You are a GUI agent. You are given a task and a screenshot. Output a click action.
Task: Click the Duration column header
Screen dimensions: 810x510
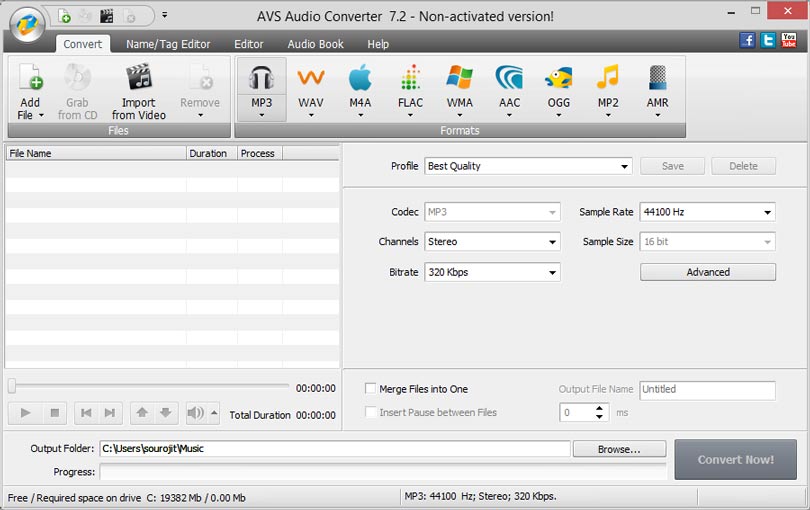212,153
